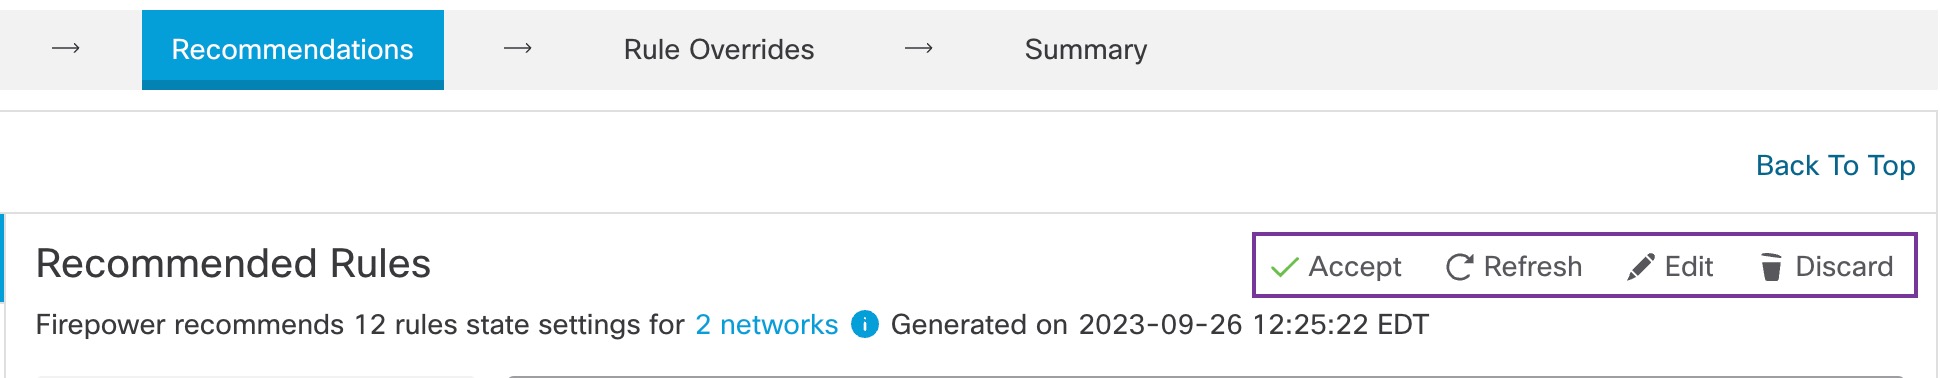
Task: Click the arrow between Recommendations and Rule Overrides
Action: click(x=518, y=48)
